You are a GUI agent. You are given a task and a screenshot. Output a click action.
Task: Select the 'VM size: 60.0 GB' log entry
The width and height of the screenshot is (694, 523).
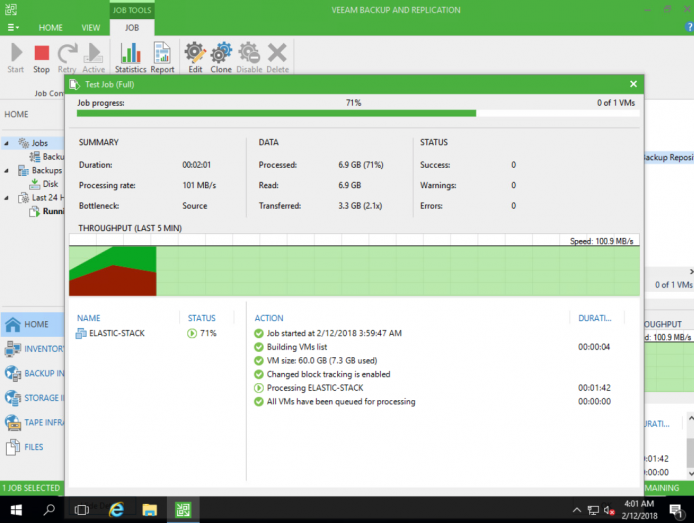click(x=322, y=361)
